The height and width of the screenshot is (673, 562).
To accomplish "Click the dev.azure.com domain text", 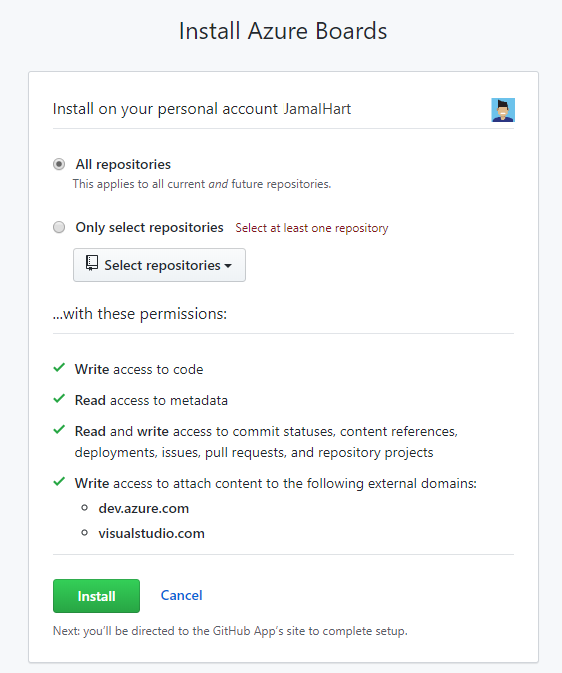I will [x=144, y=508].
